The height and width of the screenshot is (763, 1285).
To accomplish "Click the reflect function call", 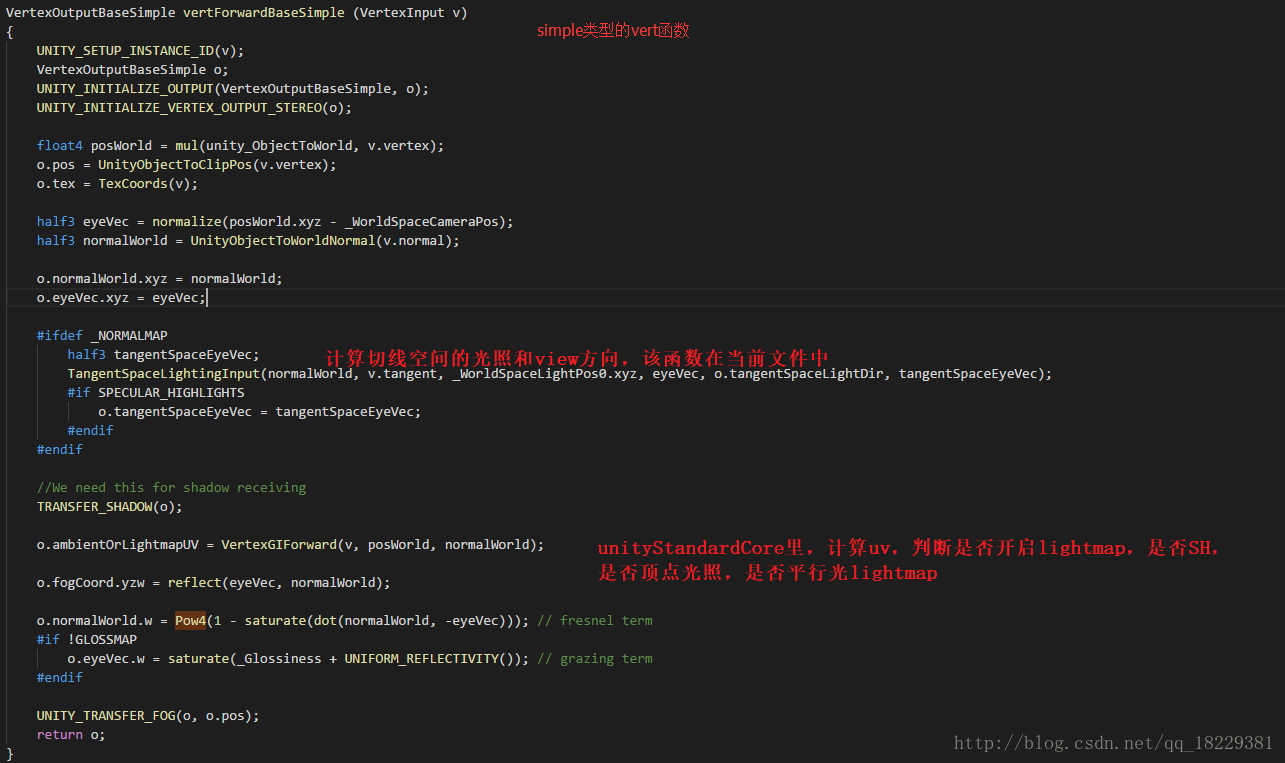I will (194, 583).
